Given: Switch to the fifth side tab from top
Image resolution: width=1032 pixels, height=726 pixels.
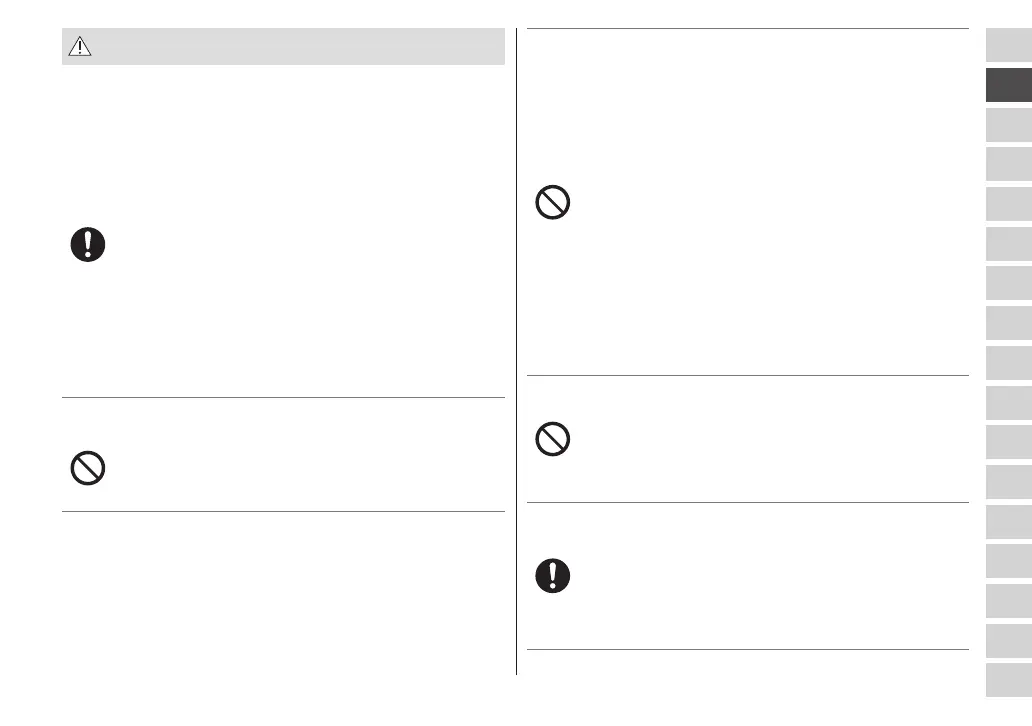Looking at the screenshot, I should pyautogui.click(x=1008, y=204).
